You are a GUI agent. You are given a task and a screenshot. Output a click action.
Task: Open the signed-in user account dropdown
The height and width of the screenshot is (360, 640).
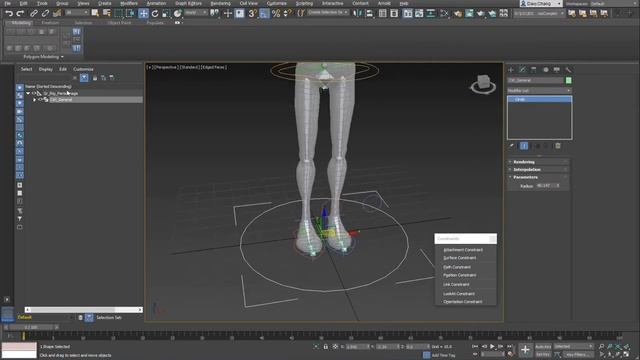coord(541,3)
